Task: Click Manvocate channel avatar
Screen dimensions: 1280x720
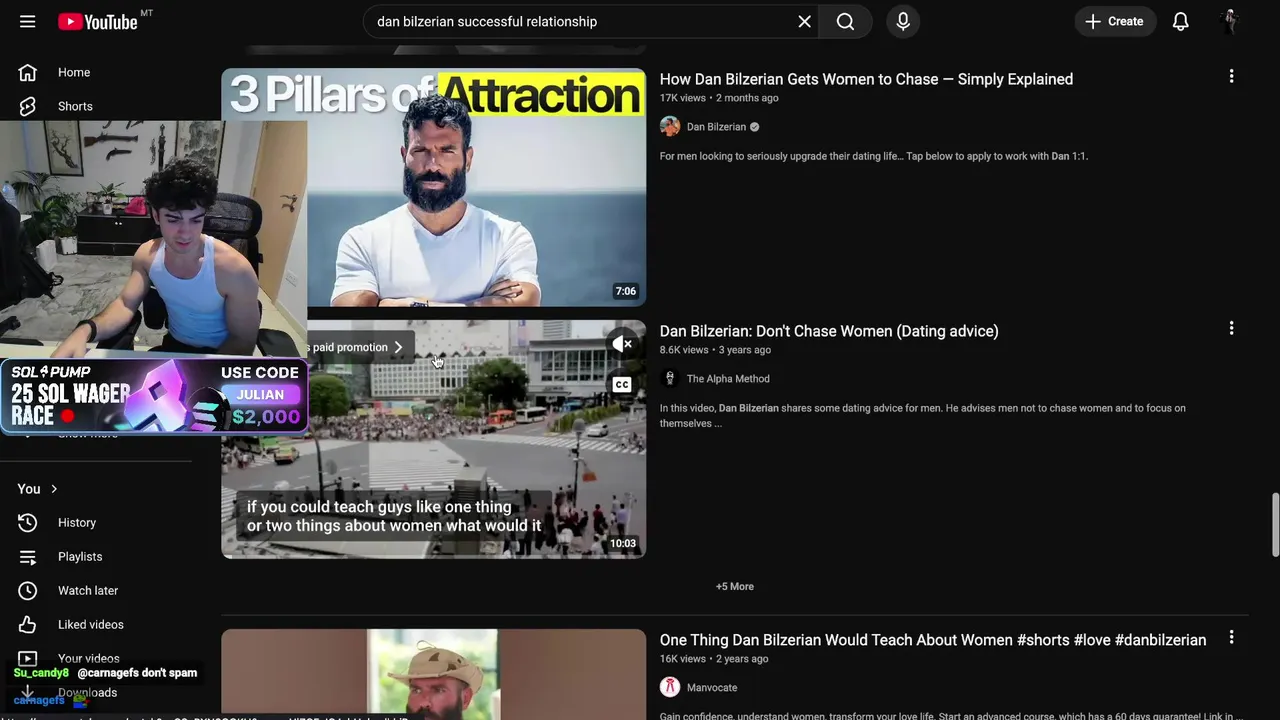Action: click(670, 687)
